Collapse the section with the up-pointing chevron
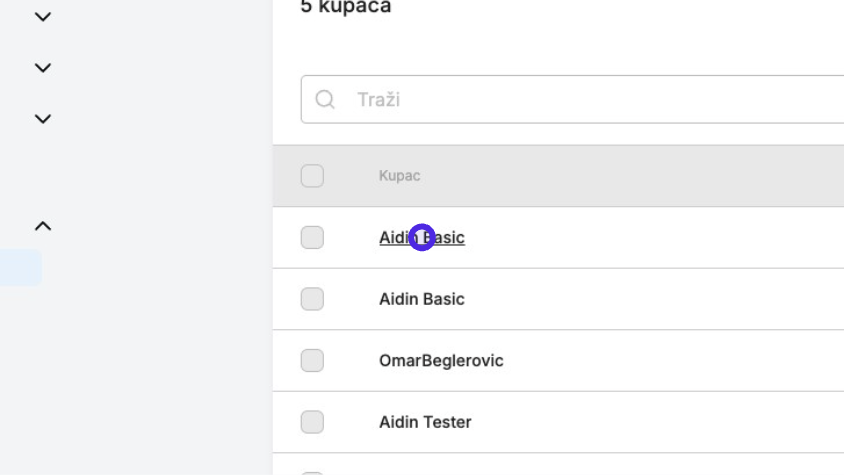 pos(43,226)
